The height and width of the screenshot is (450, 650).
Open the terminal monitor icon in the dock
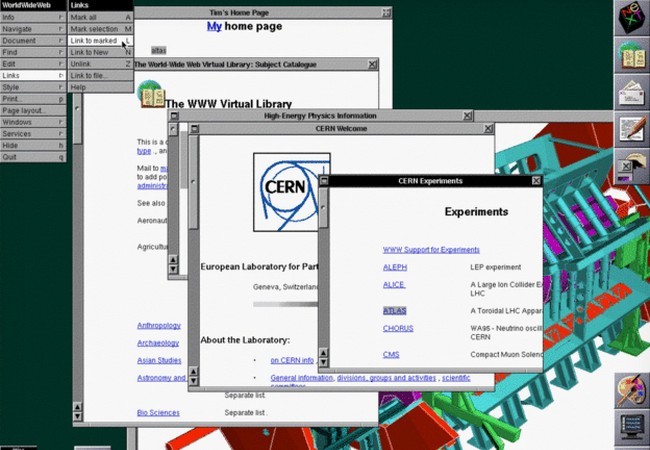pyautogui.click(x=632, y=428)
